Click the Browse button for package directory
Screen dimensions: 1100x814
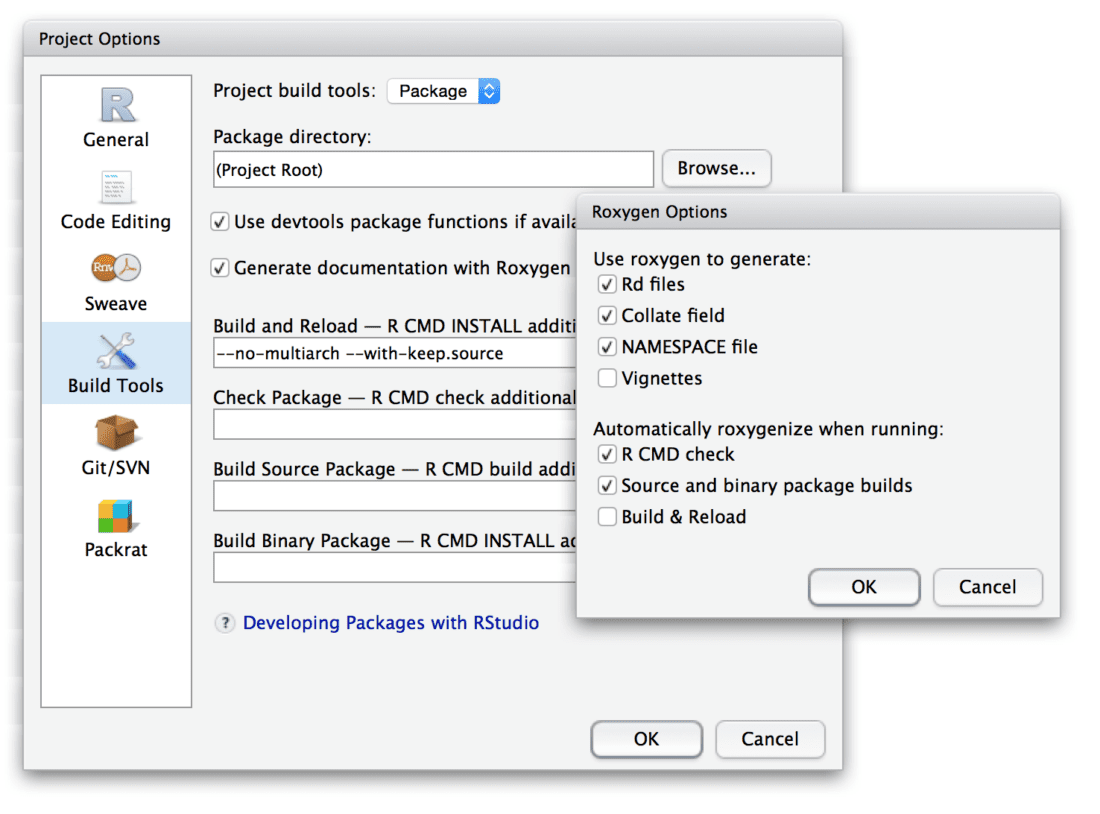point(716,168)
